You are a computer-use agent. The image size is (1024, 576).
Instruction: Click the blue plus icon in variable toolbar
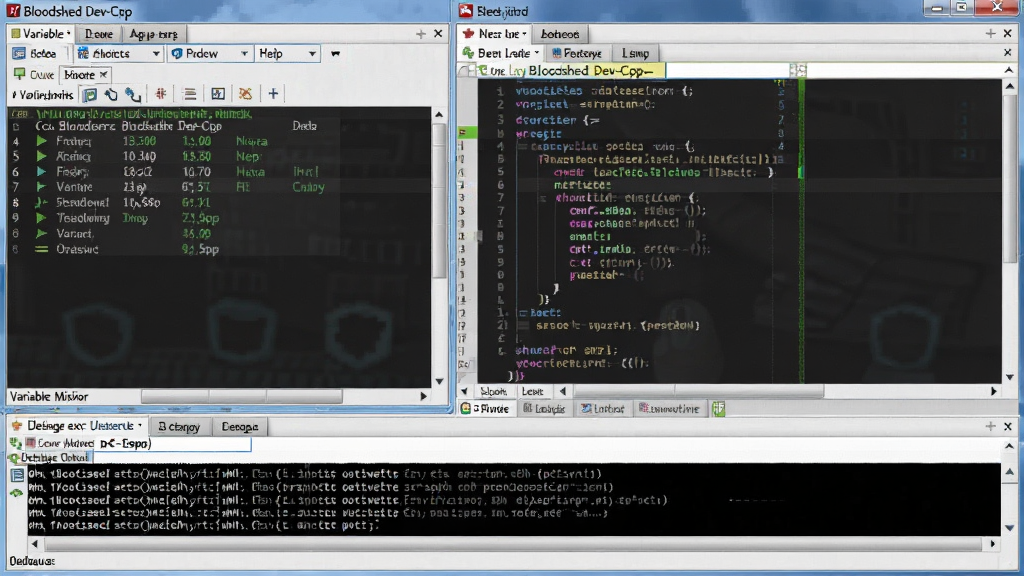(273, 94)
